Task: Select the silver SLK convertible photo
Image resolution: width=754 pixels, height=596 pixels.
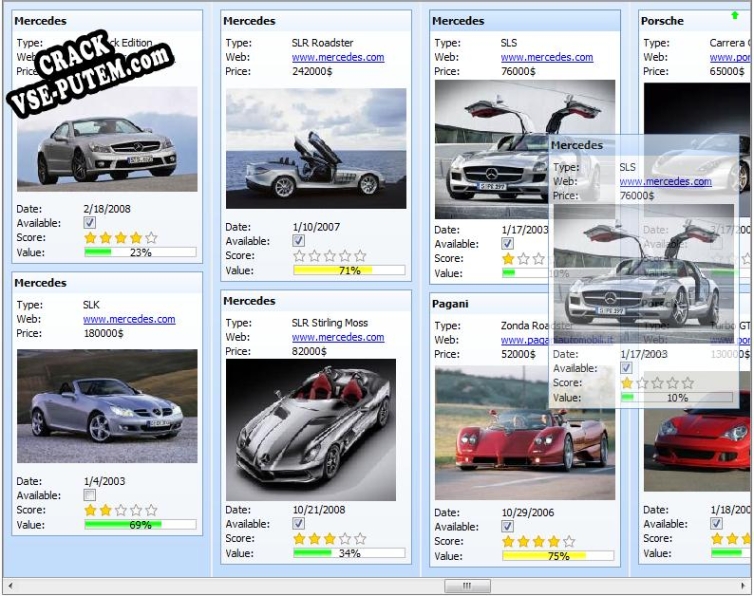Action: (107, 406)
